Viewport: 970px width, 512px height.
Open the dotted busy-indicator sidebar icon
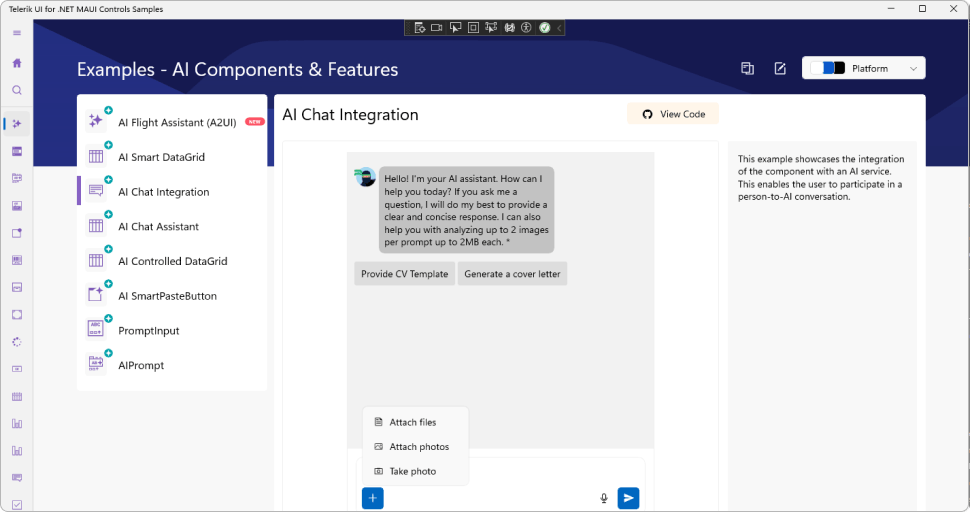point(17,342)
